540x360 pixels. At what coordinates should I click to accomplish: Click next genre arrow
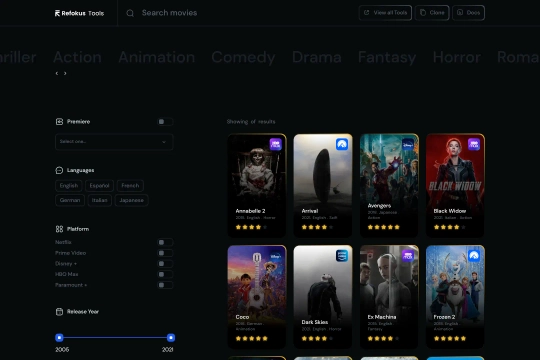click(65, 73)
